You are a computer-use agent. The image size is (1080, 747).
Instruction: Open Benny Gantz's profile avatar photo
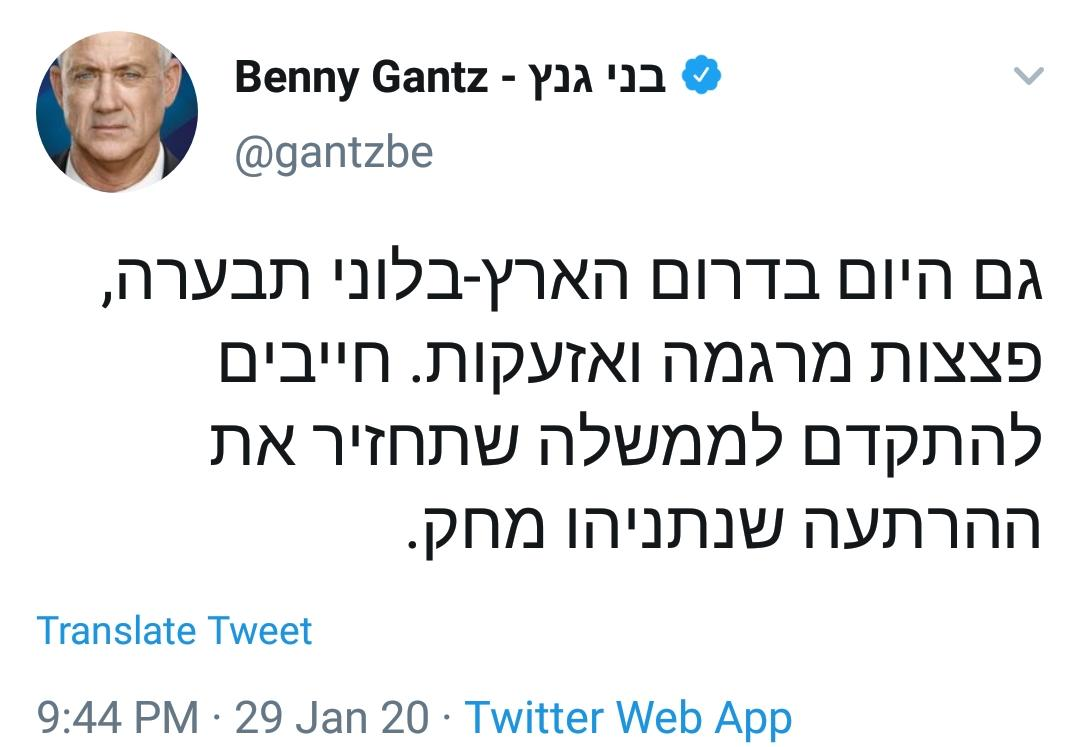[x=117, y=112]
